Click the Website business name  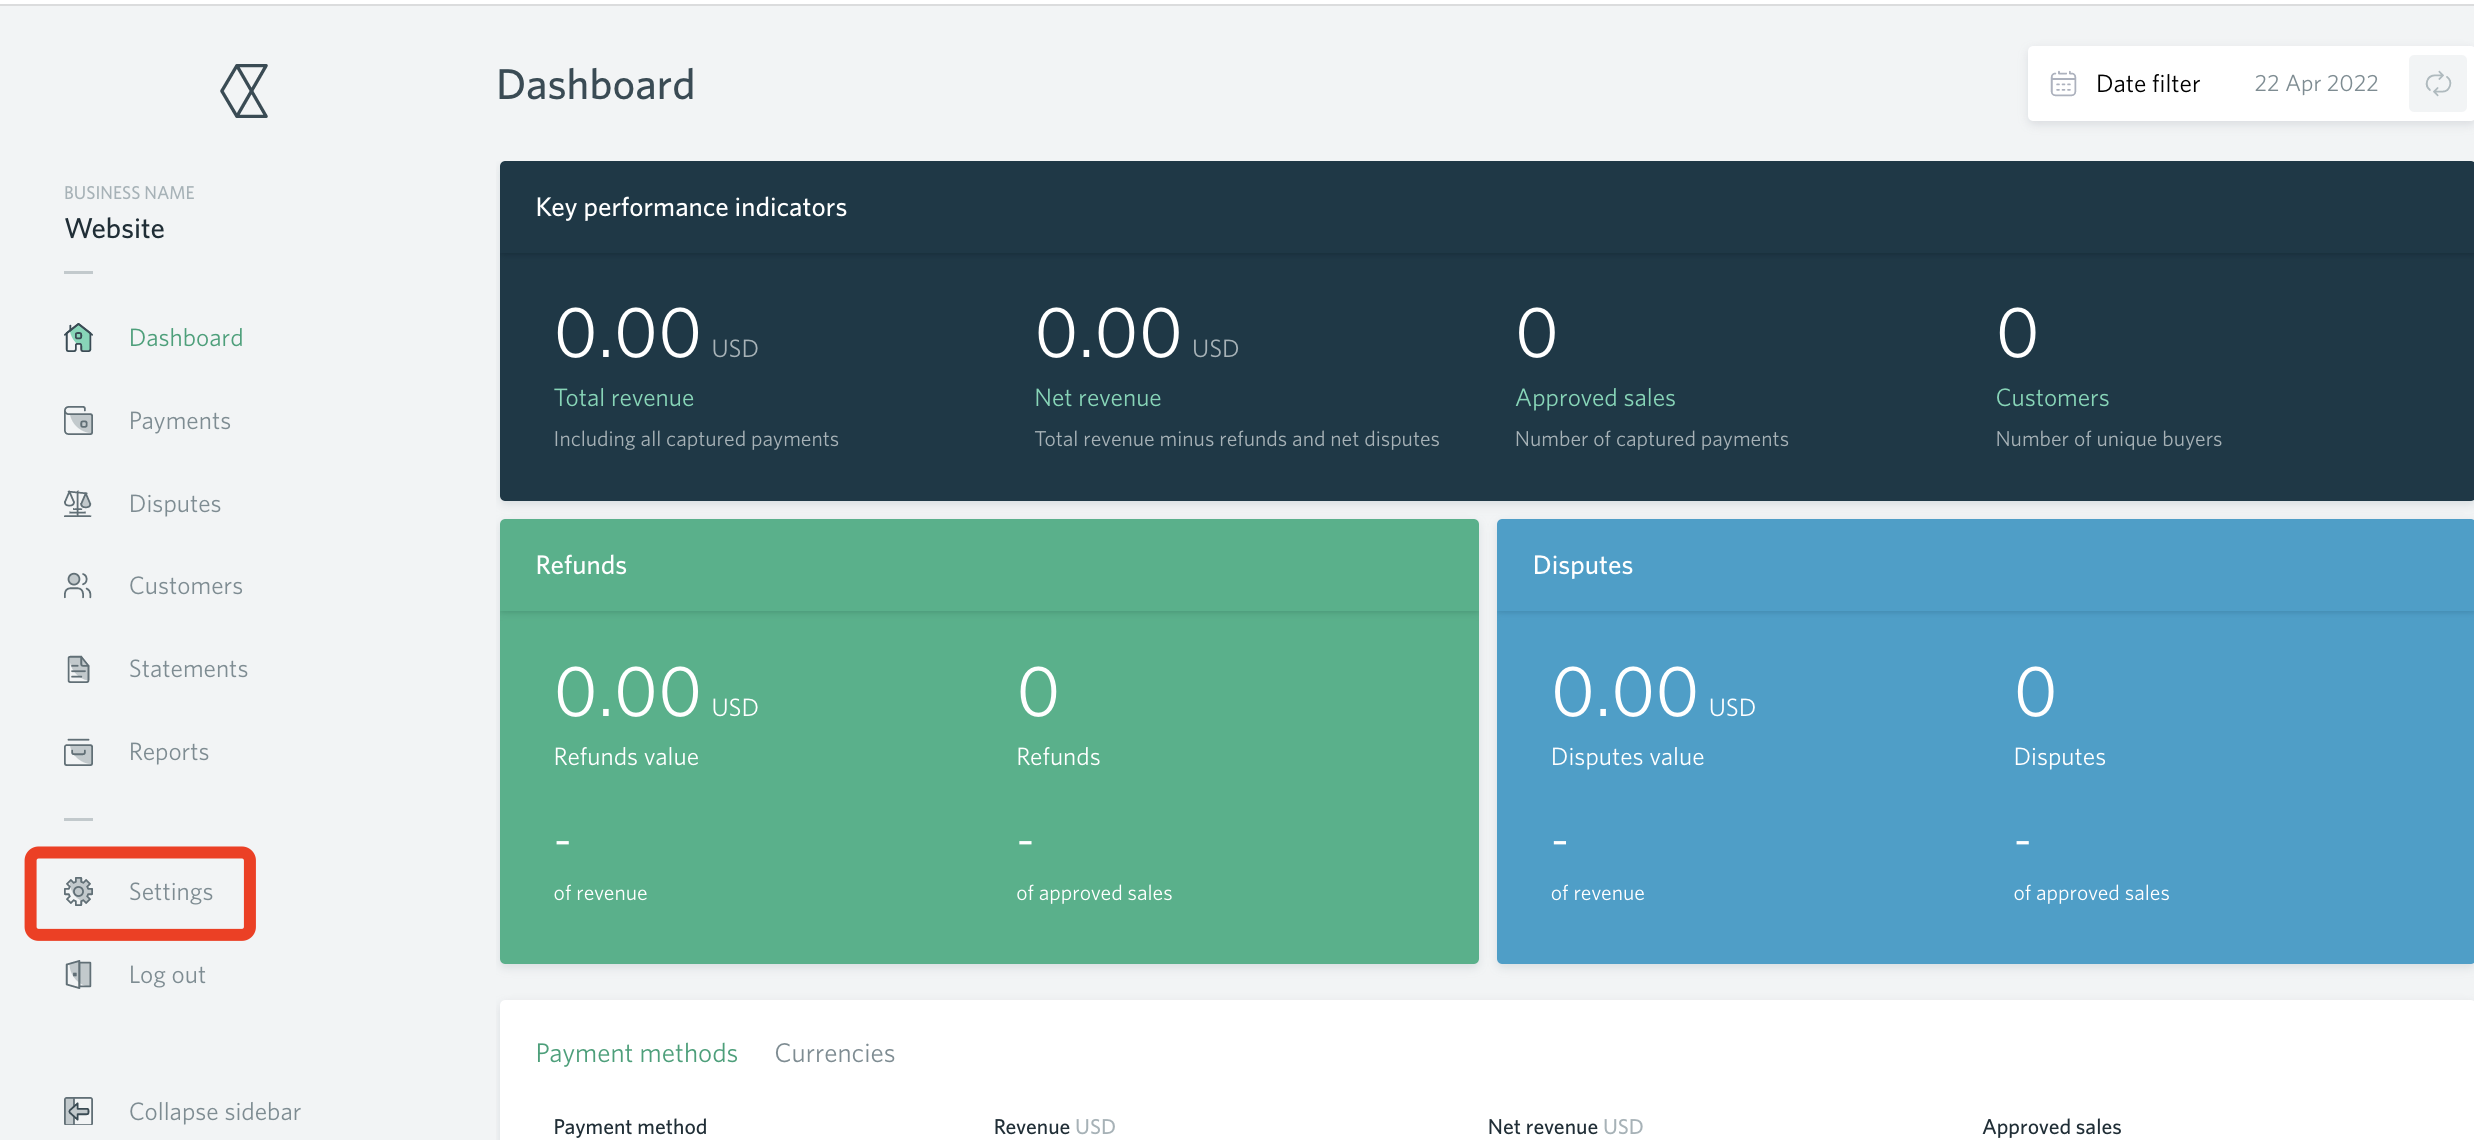115,229
